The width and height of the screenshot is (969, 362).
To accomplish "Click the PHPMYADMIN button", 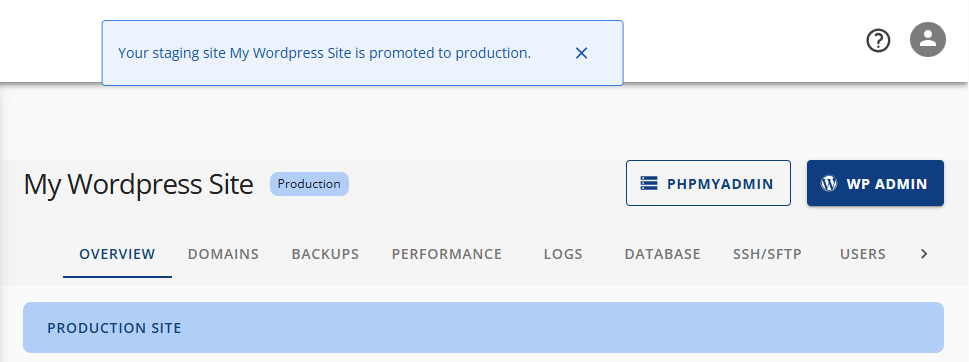I will pyautogui.click(x=708, y=183).
